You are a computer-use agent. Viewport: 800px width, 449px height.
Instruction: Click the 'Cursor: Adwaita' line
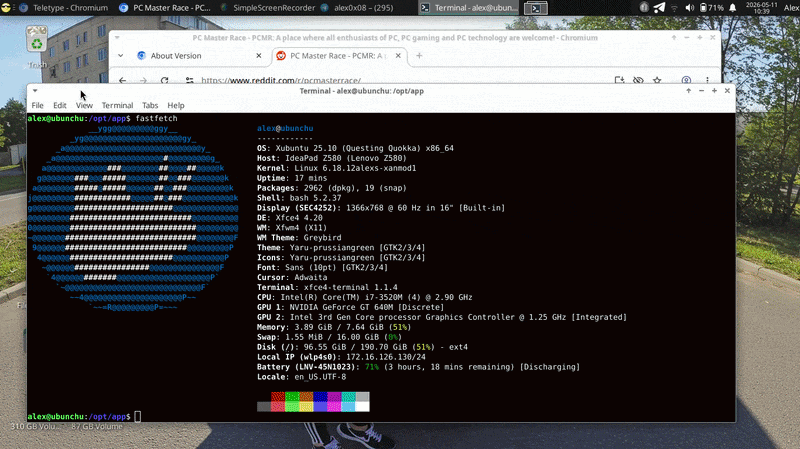coord(292,278)
